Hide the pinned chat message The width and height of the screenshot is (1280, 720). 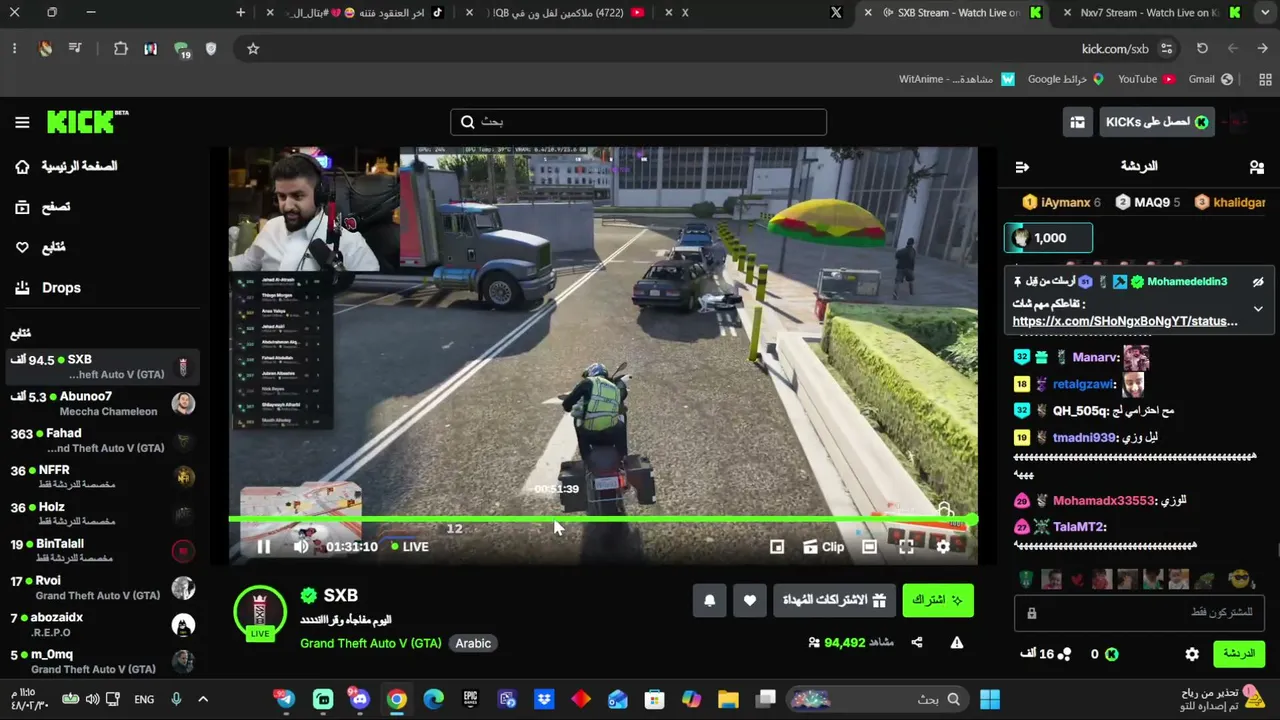coord(1258,282)
